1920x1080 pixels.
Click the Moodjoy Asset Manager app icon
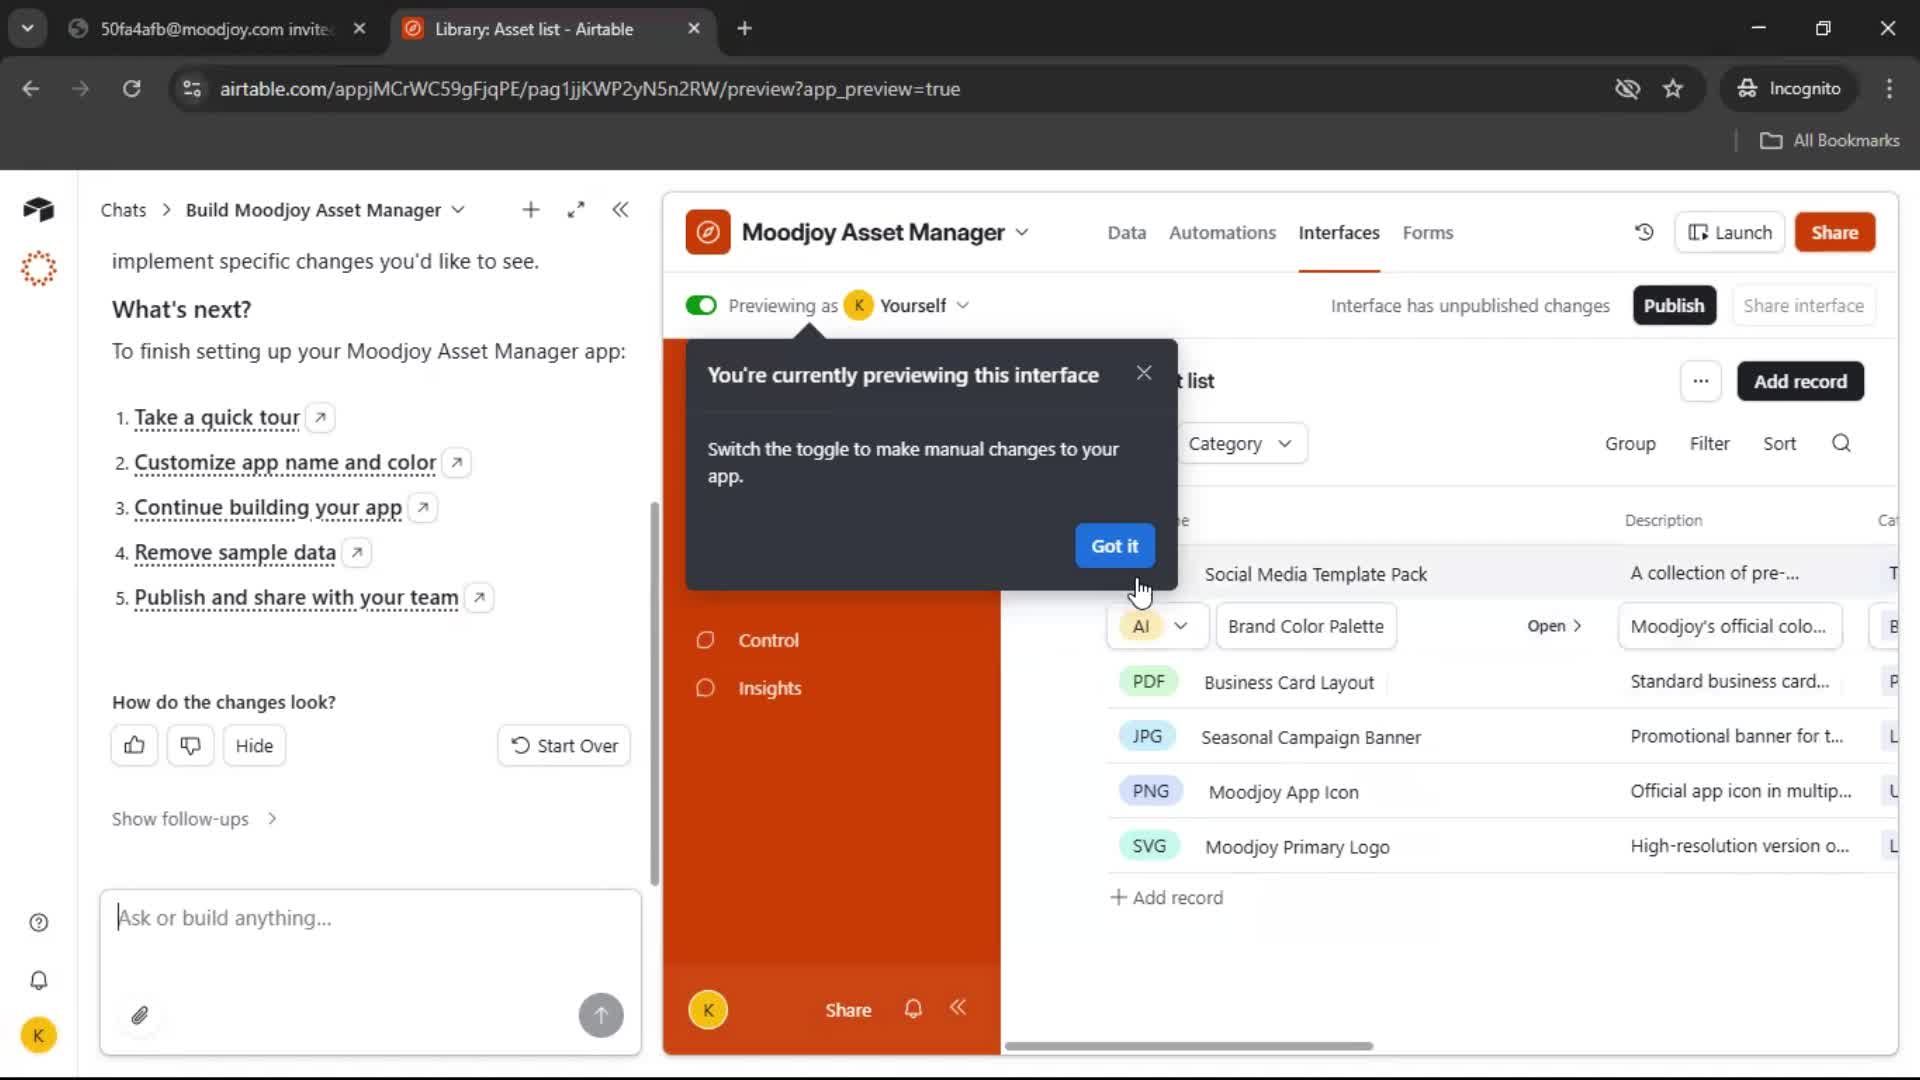point(708,232)
